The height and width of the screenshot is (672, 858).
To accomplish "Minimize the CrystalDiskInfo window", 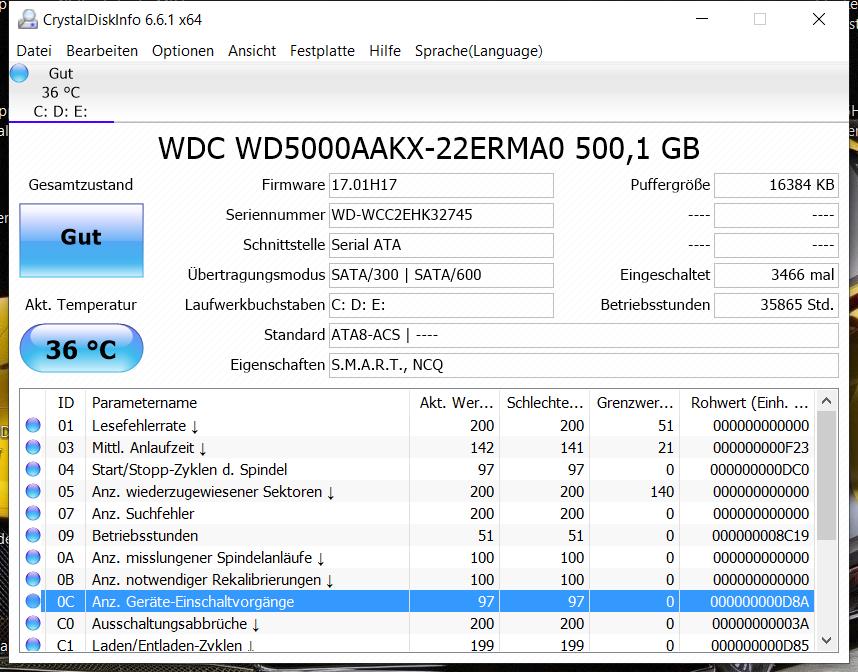I will coord(702,19).
